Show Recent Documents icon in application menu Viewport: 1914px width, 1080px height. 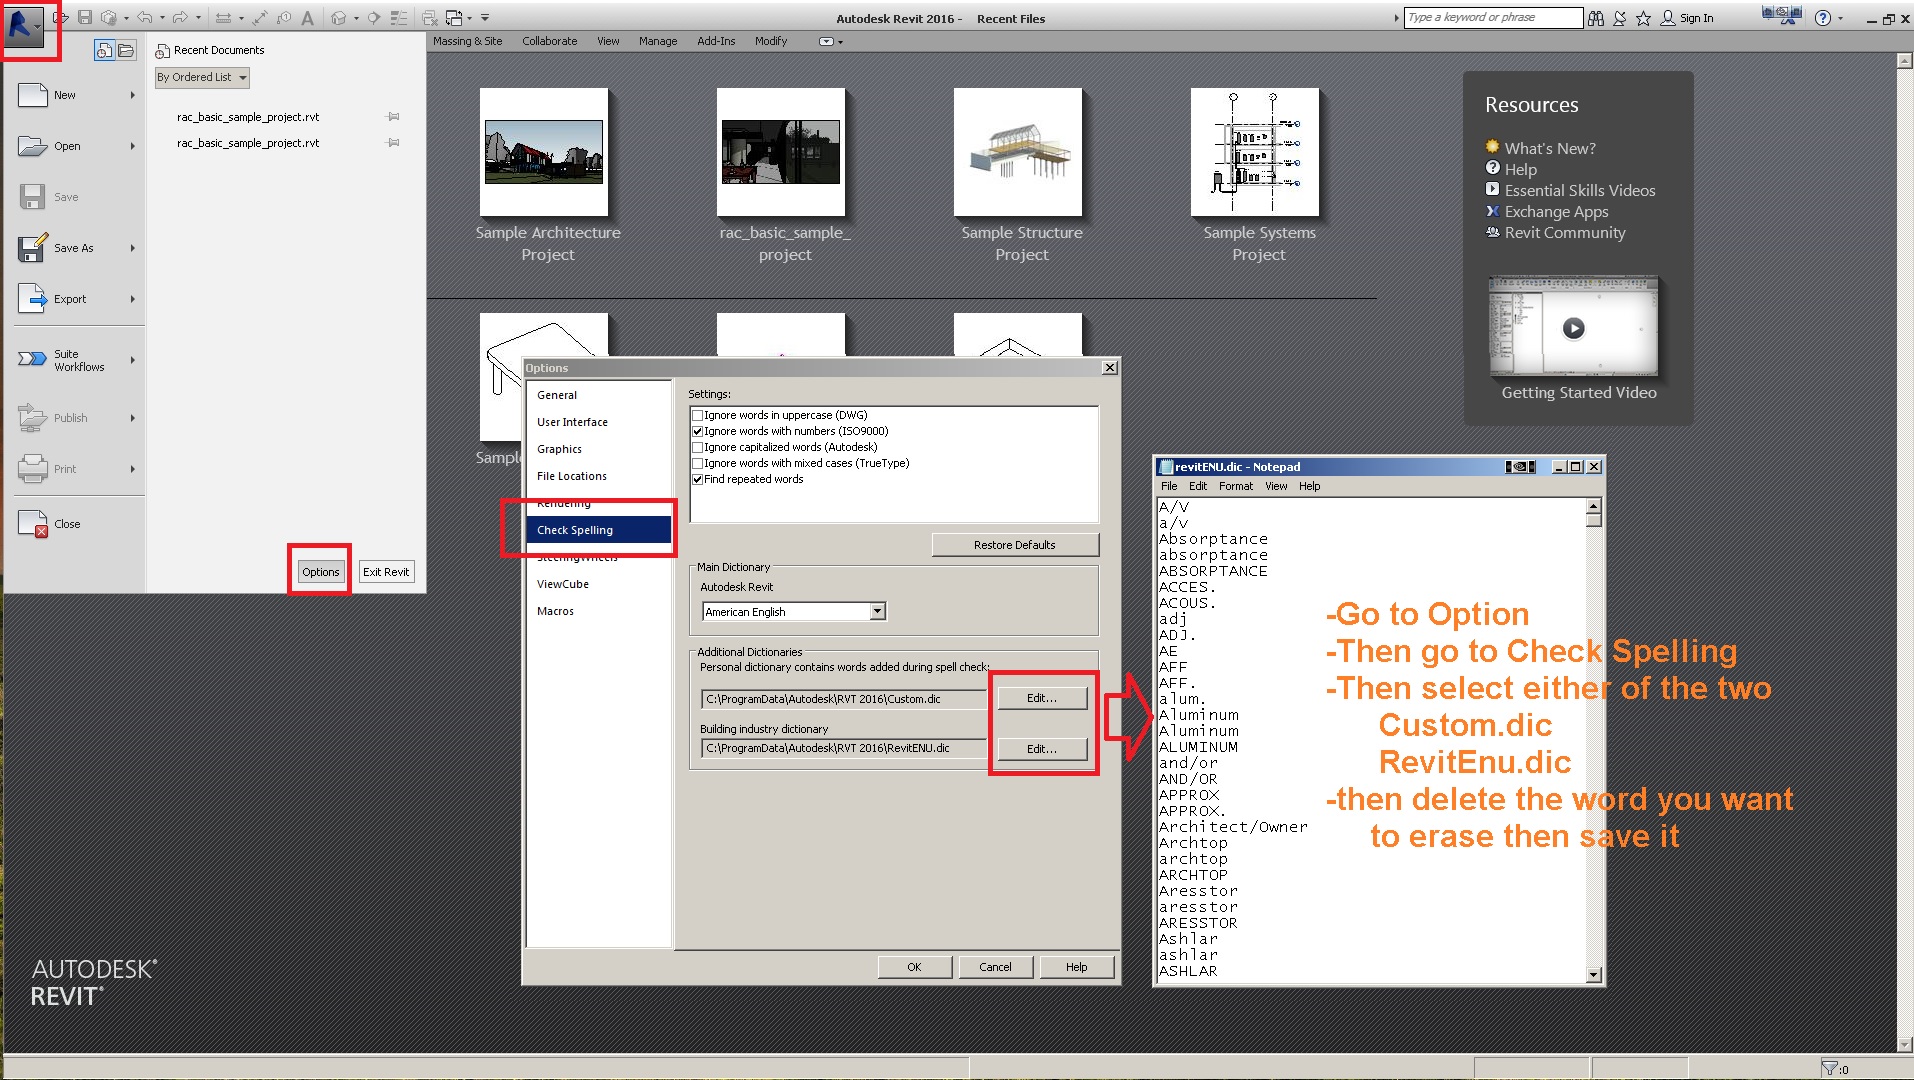pos(104,50)
